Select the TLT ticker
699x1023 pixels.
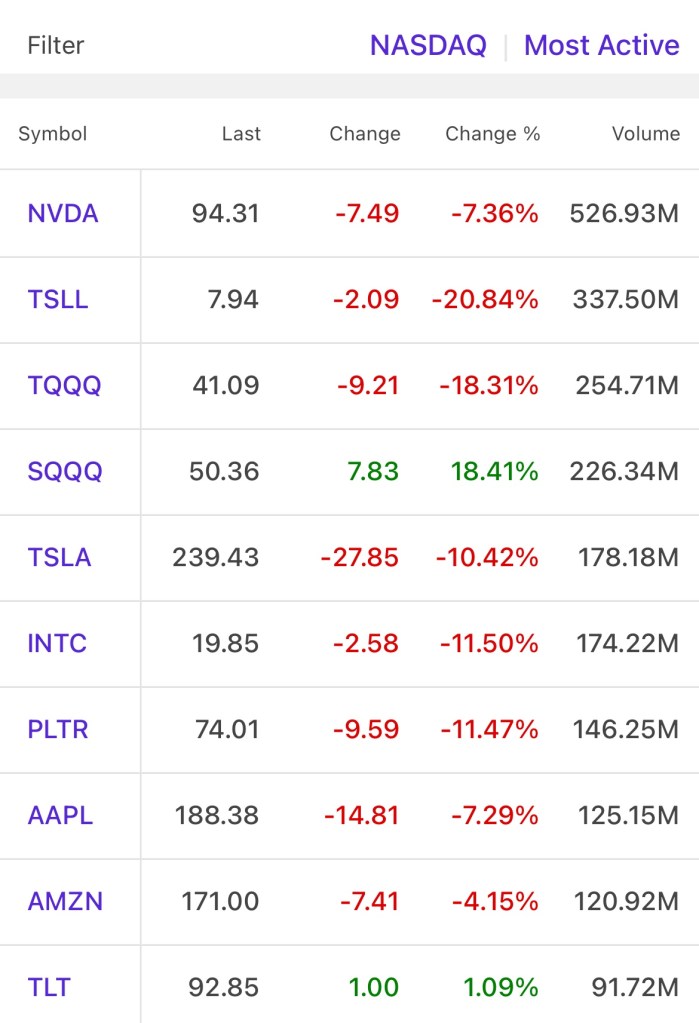tap(49, 987)
